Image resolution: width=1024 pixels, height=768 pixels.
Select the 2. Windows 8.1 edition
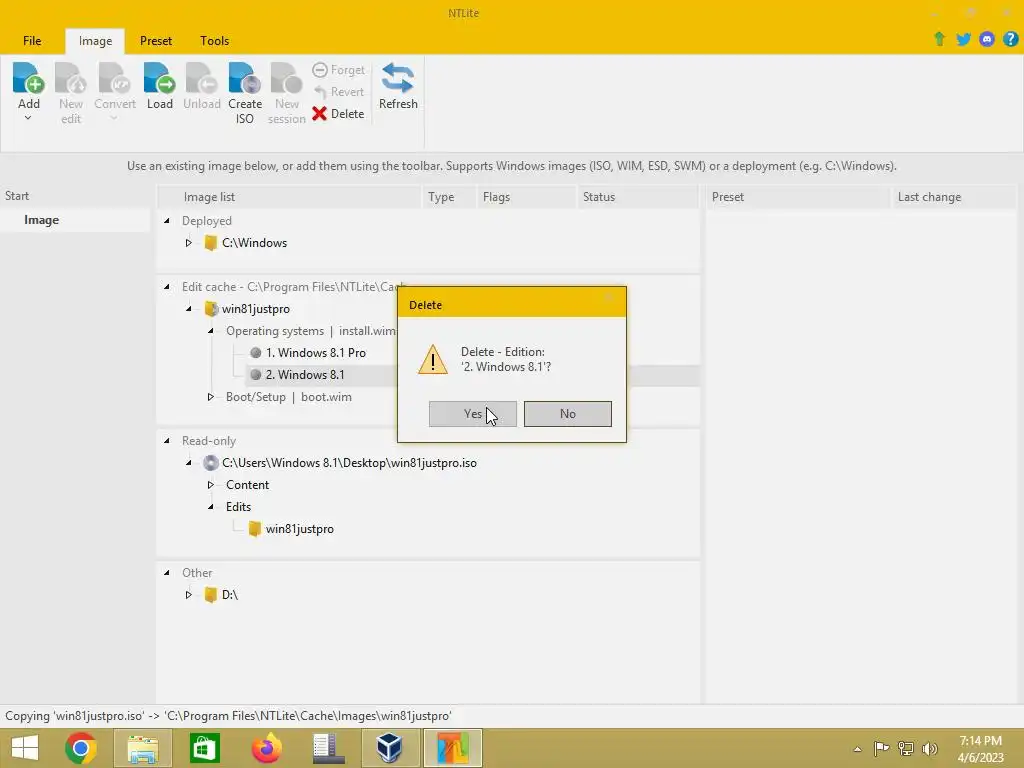tap(305, 375)
